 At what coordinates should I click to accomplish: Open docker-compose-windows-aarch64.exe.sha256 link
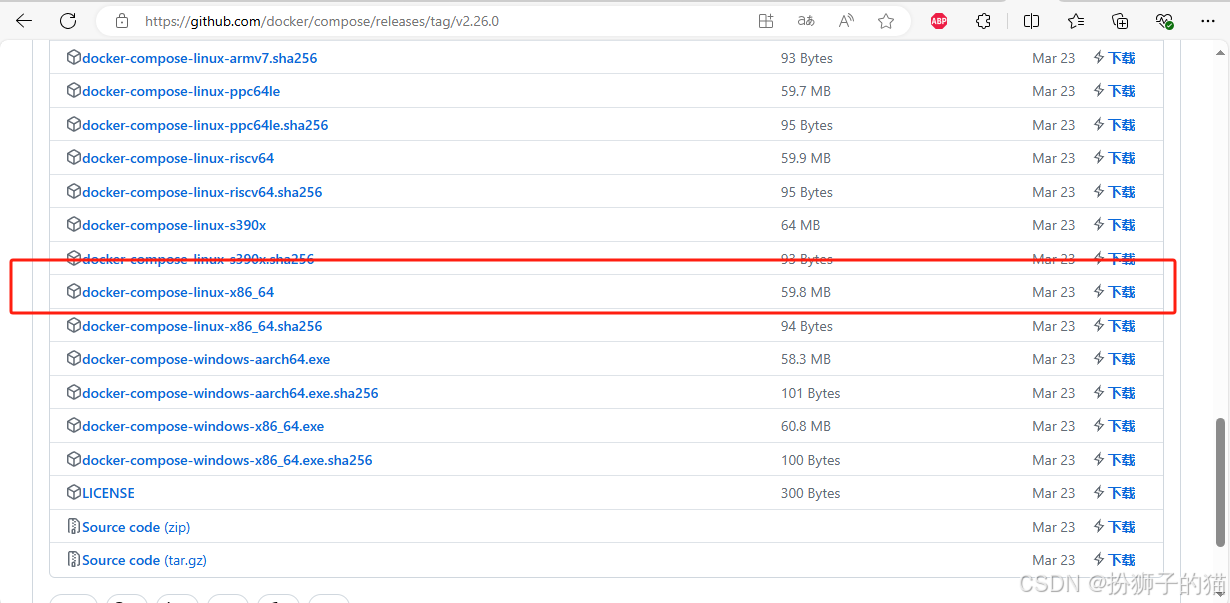click(230, 393)
